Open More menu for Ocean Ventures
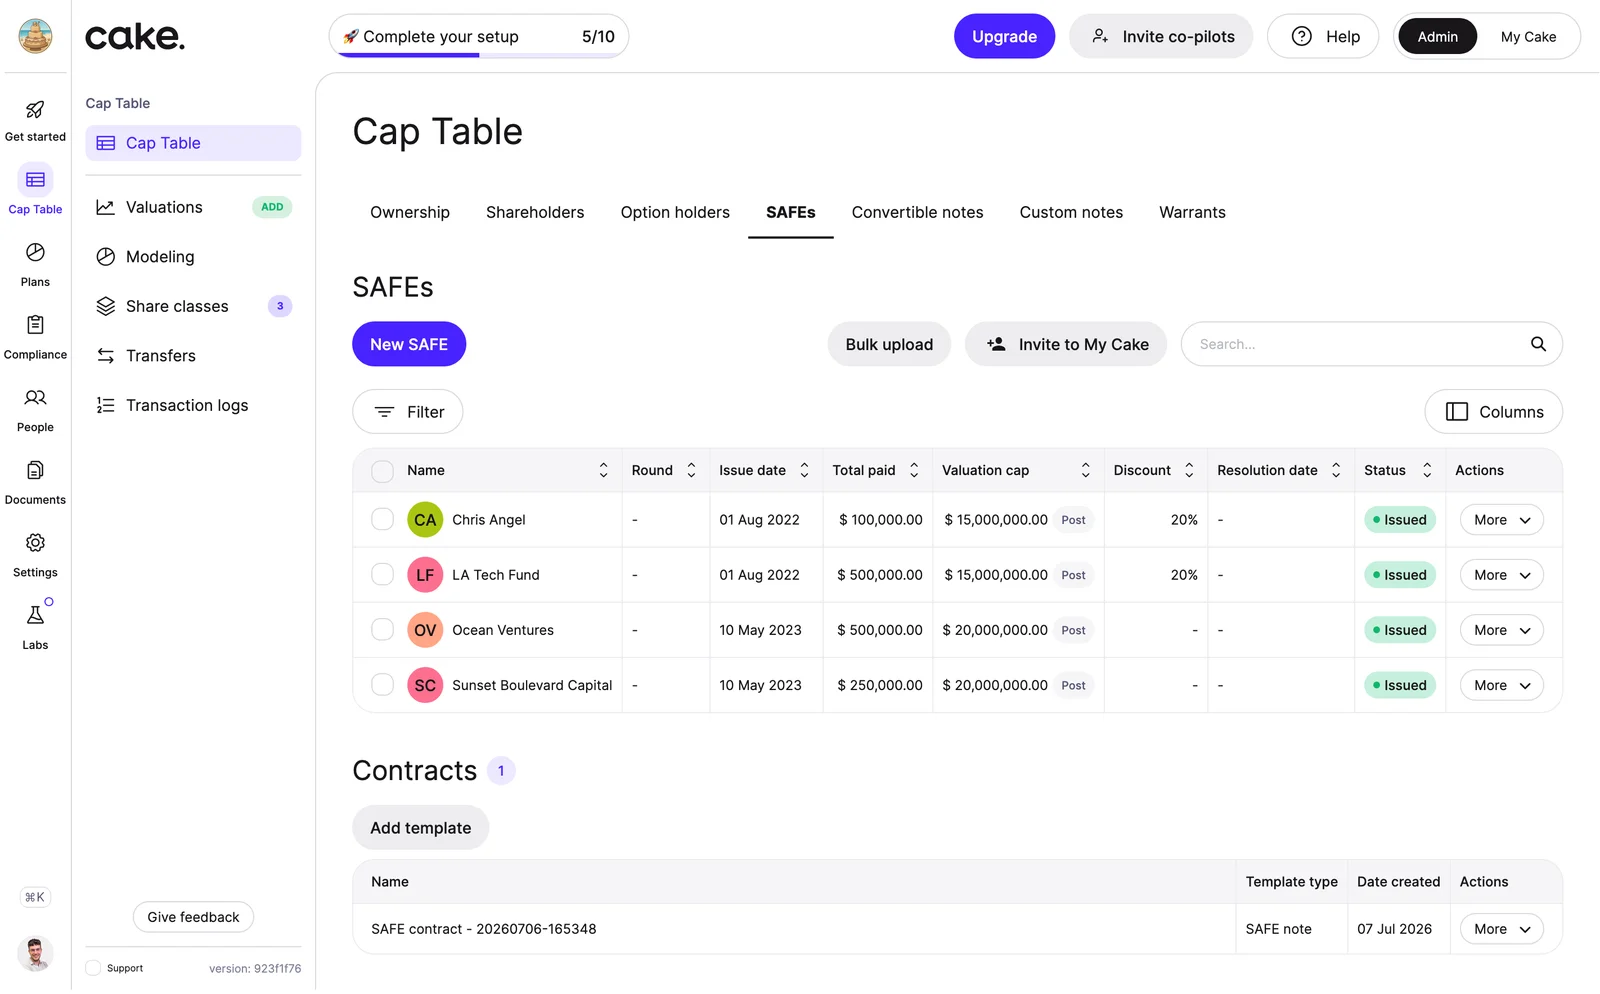1600x994 pixels. [x=1502, y=630]
